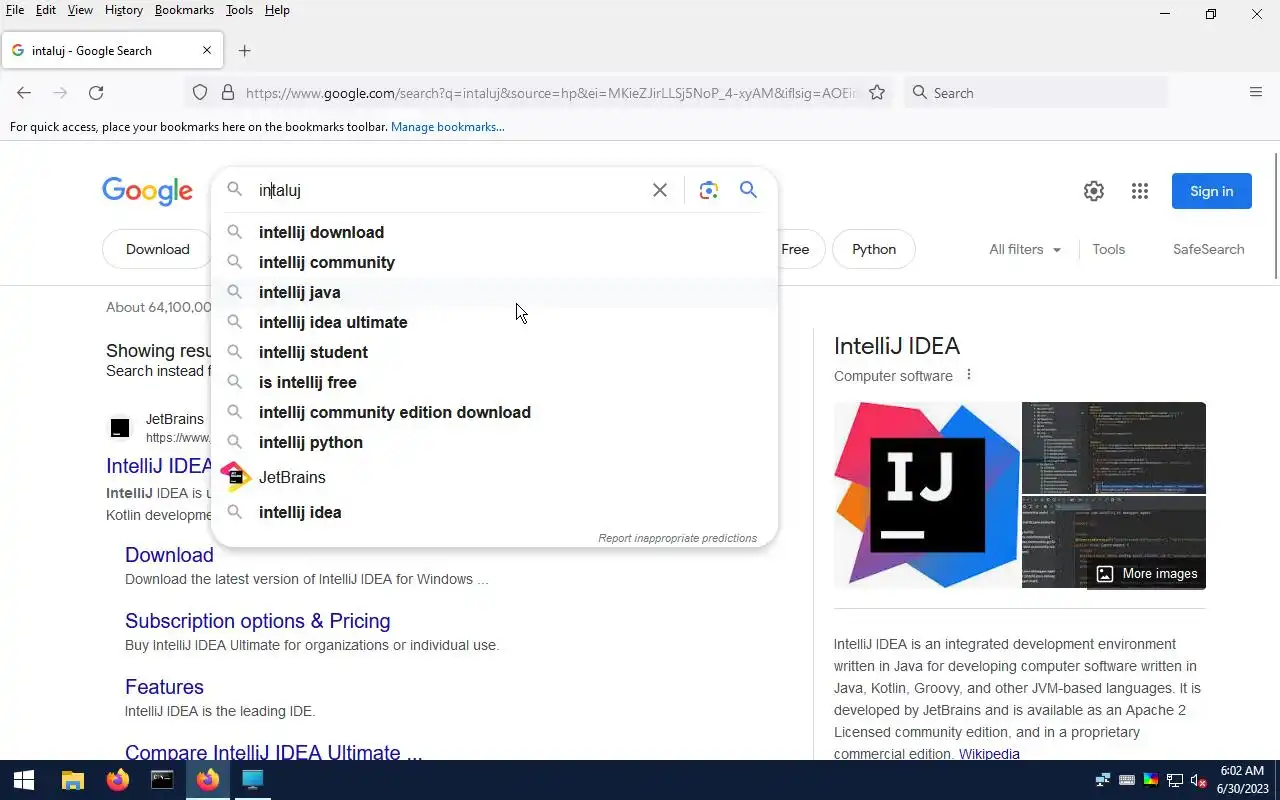Switch to the active Firefox taskbar window
Image resolution: width=1280 pixels, height=800 pixels.
208,780
